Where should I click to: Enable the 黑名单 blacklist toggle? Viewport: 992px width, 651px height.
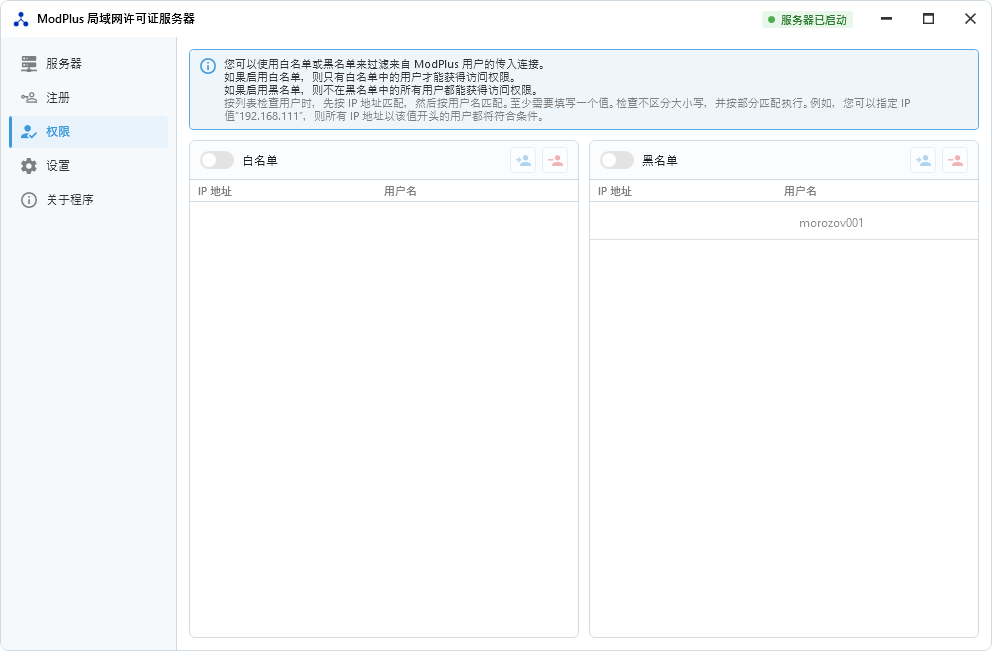coord(617,160)
